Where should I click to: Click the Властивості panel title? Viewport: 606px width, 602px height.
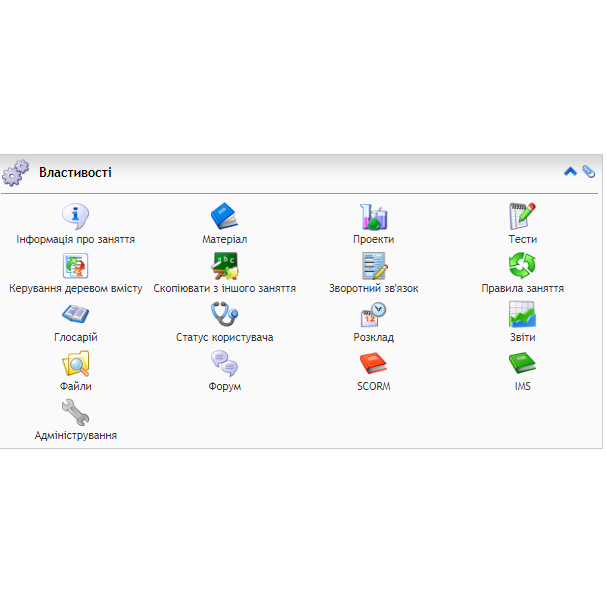tap(75, 172)
